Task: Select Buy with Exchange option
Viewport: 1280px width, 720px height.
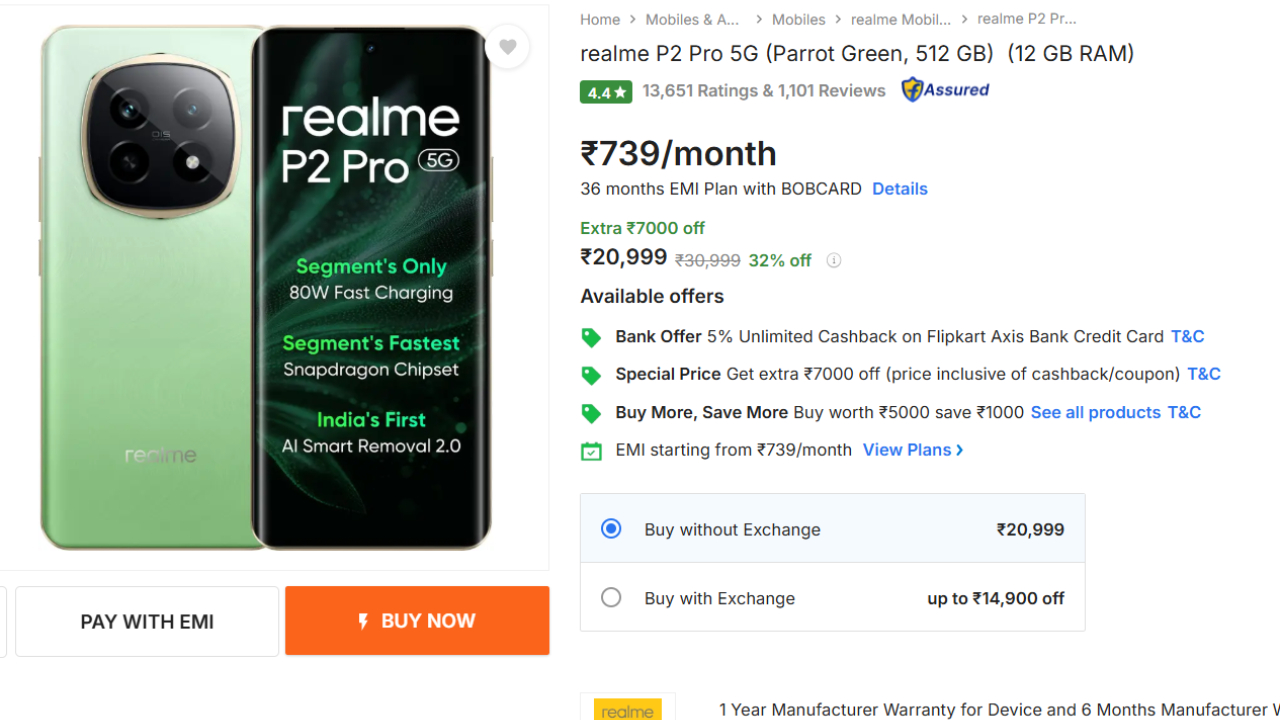Action: click(x=611, y=598)
